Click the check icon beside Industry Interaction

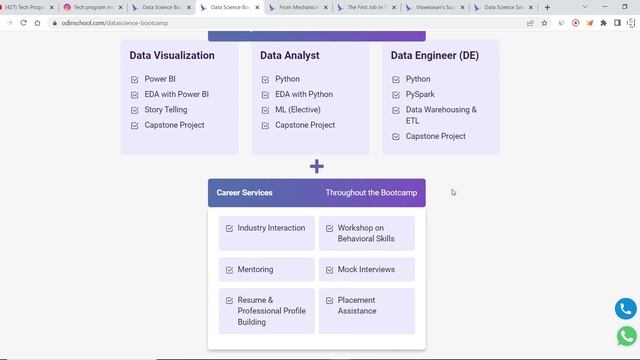tap(229, 229)
